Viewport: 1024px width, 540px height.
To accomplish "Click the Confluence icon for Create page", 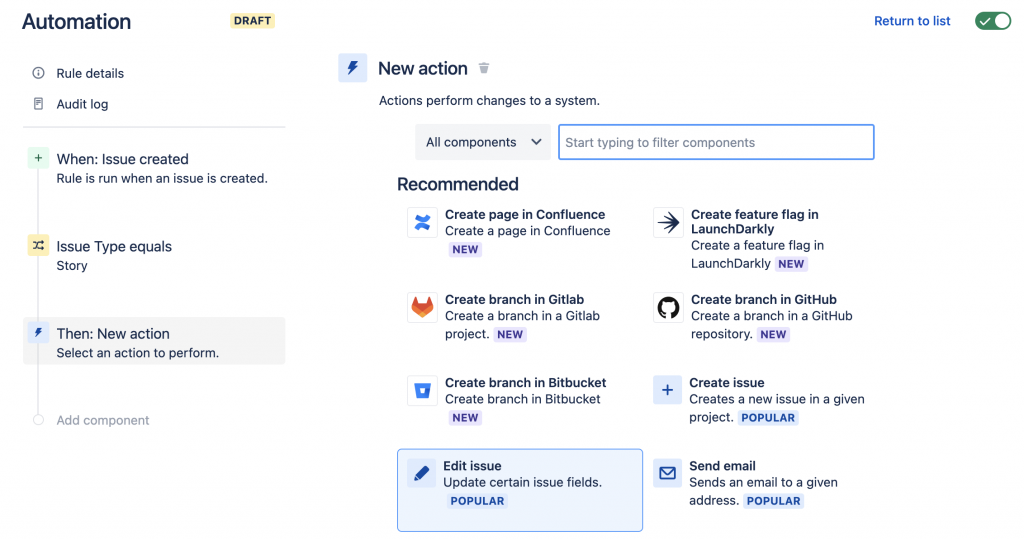I will click(422, 222).
